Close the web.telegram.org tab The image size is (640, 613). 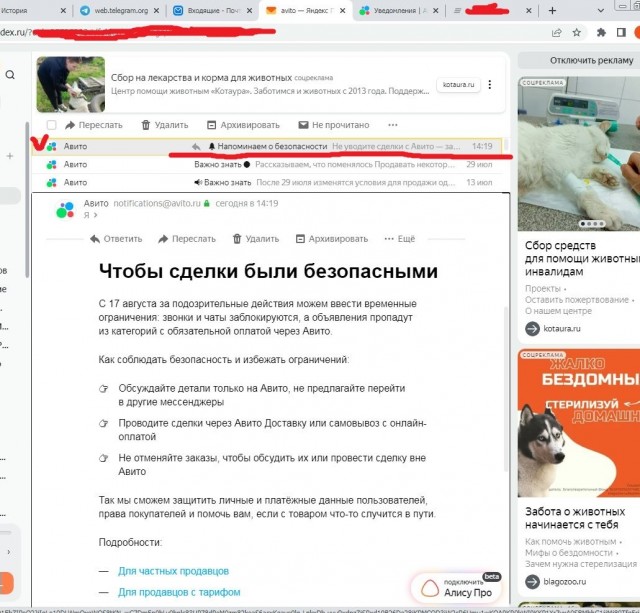[x=156, y=11]
